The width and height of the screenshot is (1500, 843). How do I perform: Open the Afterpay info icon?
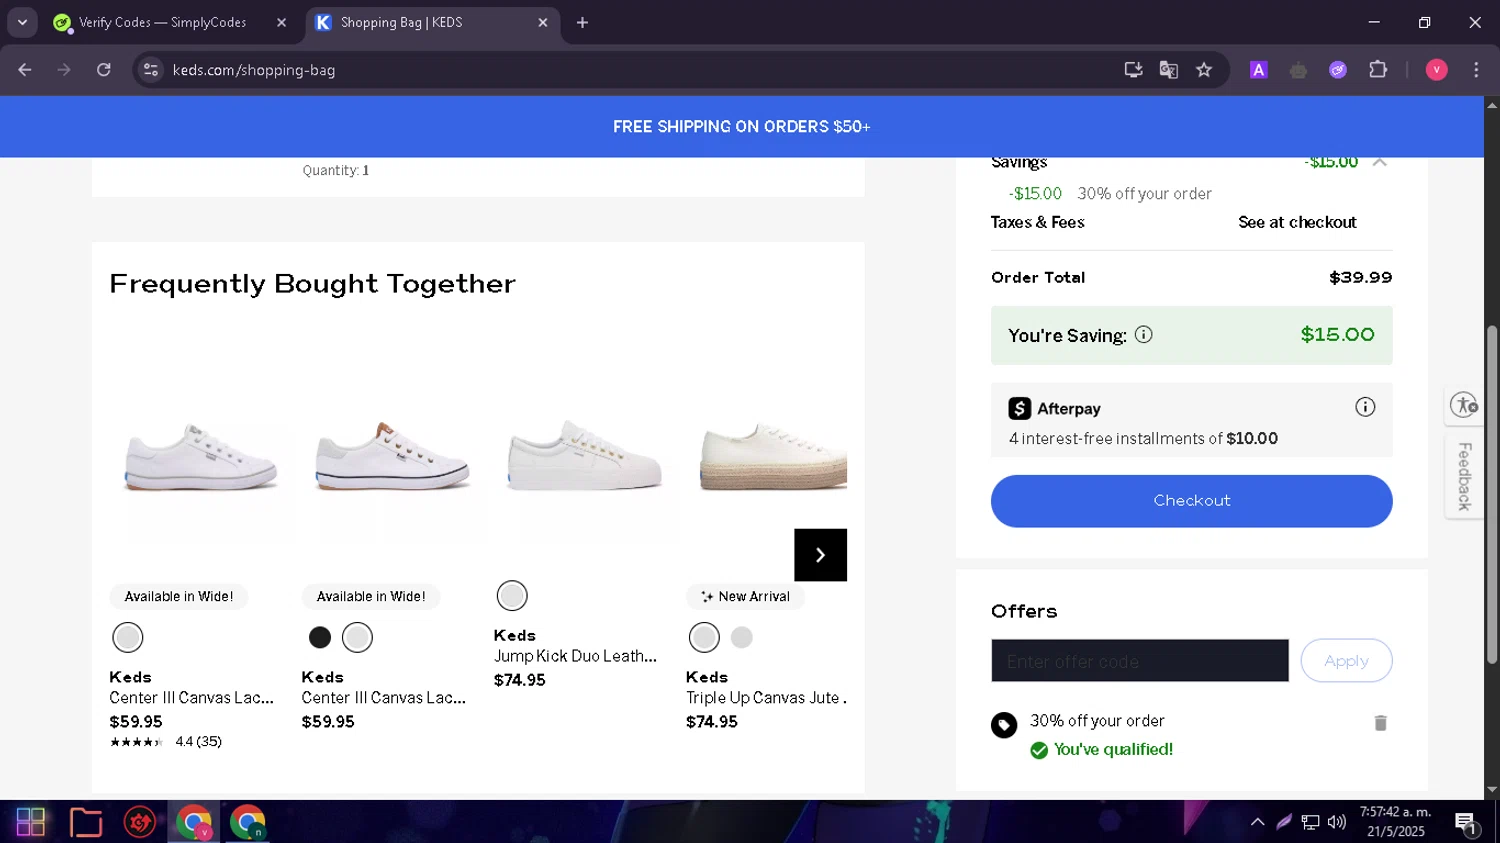tap(1365, 407)
